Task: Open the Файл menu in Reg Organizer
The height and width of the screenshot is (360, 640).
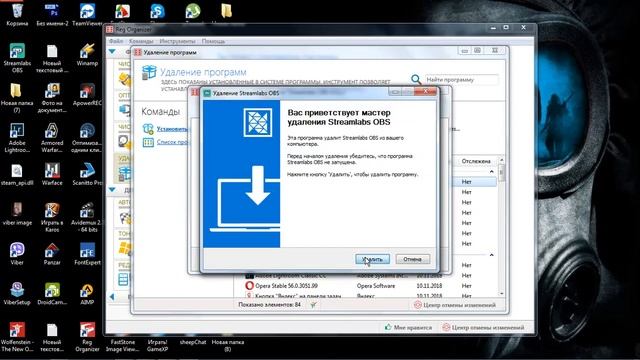Action: (x=116, y=41)
